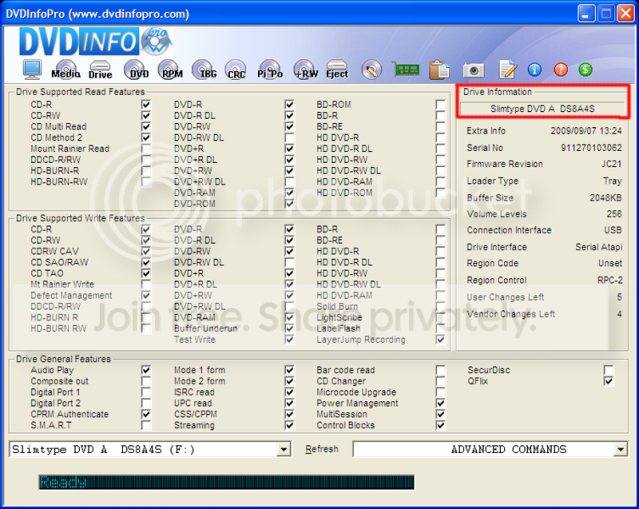
Task: Start the CRC check icon
Action: [x=236, y=69]
